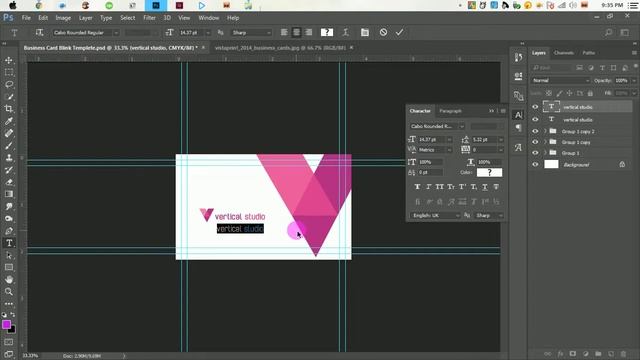Image resolution: width=640 pixels, height=360 pixels.
Task: Hide the Group 1 copy 2 layer
Action: coord(535,131)
